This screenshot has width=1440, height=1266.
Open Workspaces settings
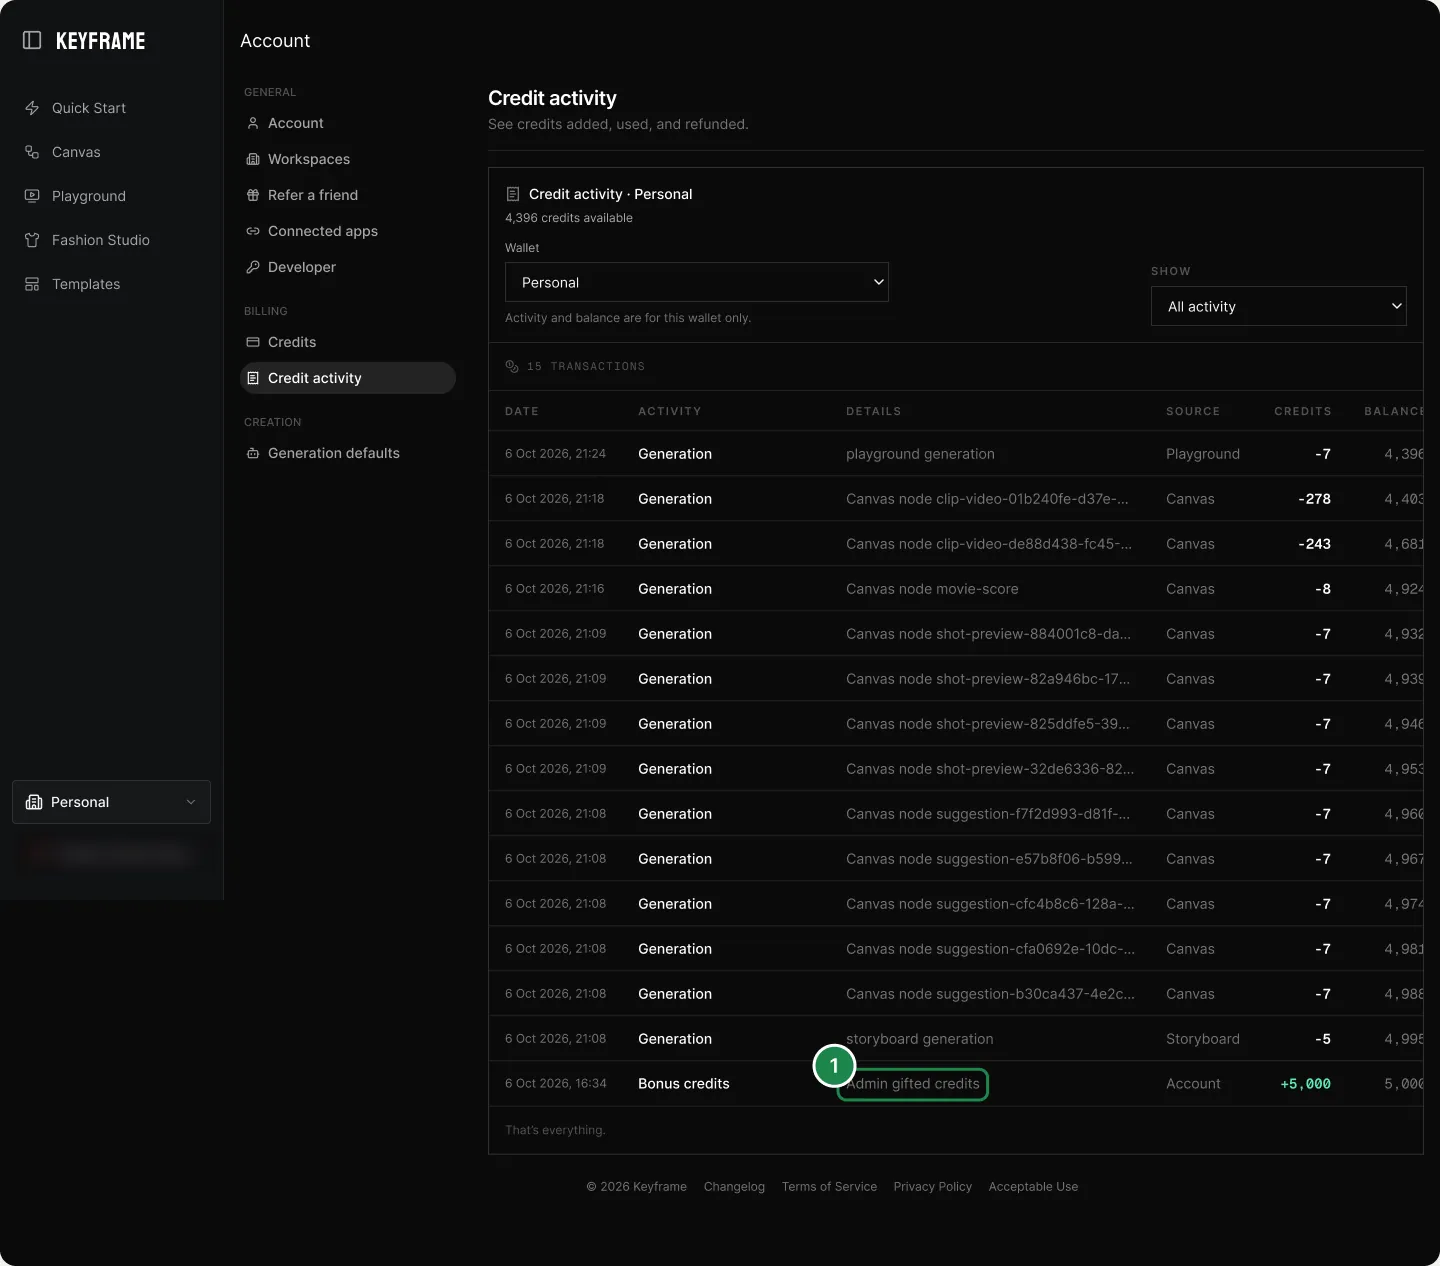click(309, 159)
